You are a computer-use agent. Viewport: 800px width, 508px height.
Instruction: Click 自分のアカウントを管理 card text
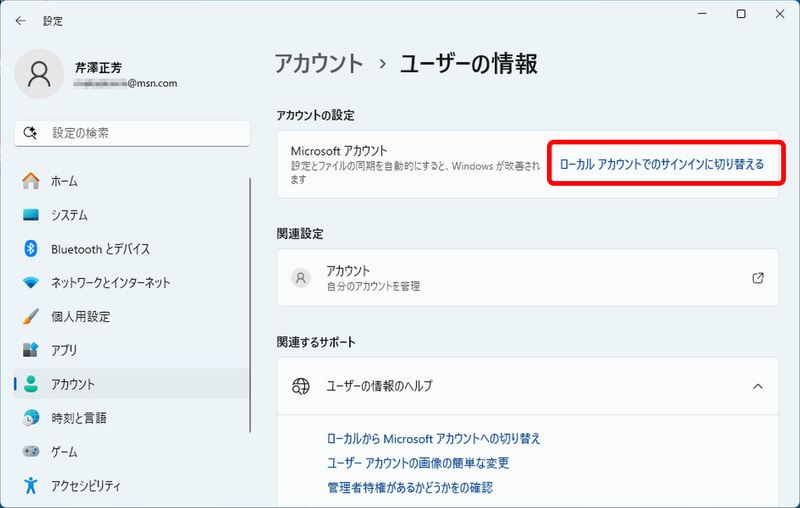click(373, 286)
